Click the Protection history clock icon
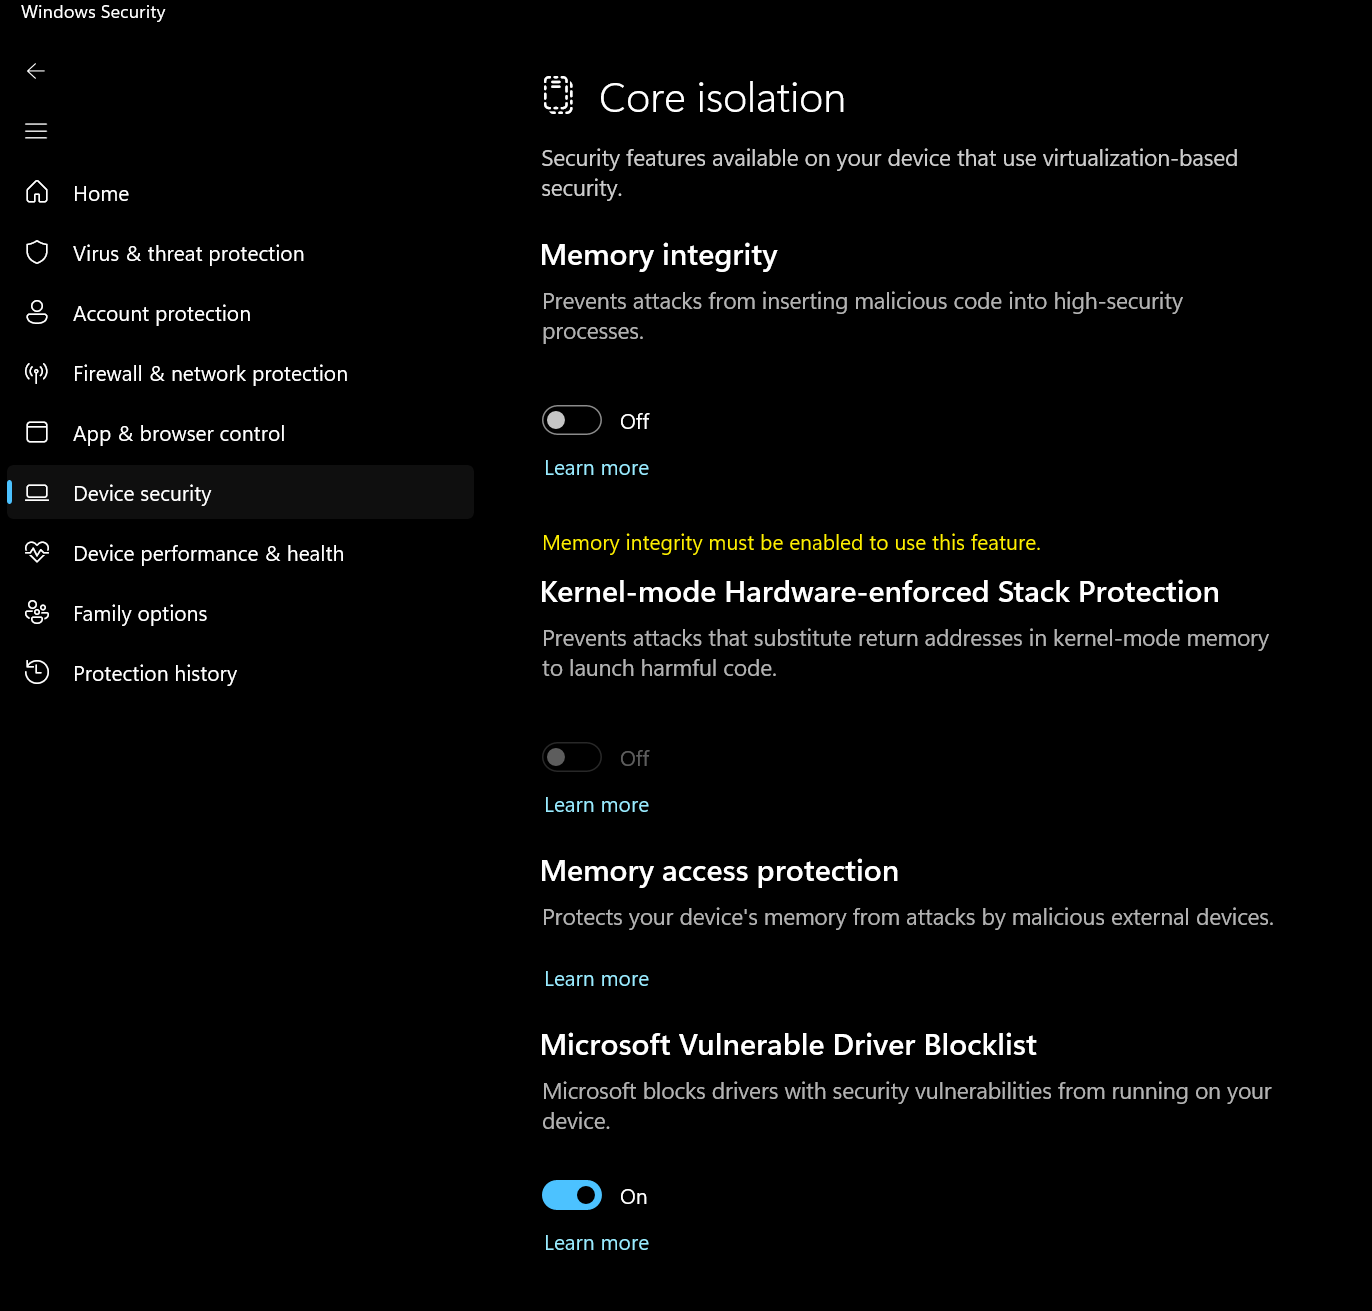The image size is (1372, 1311). [37, 673]
